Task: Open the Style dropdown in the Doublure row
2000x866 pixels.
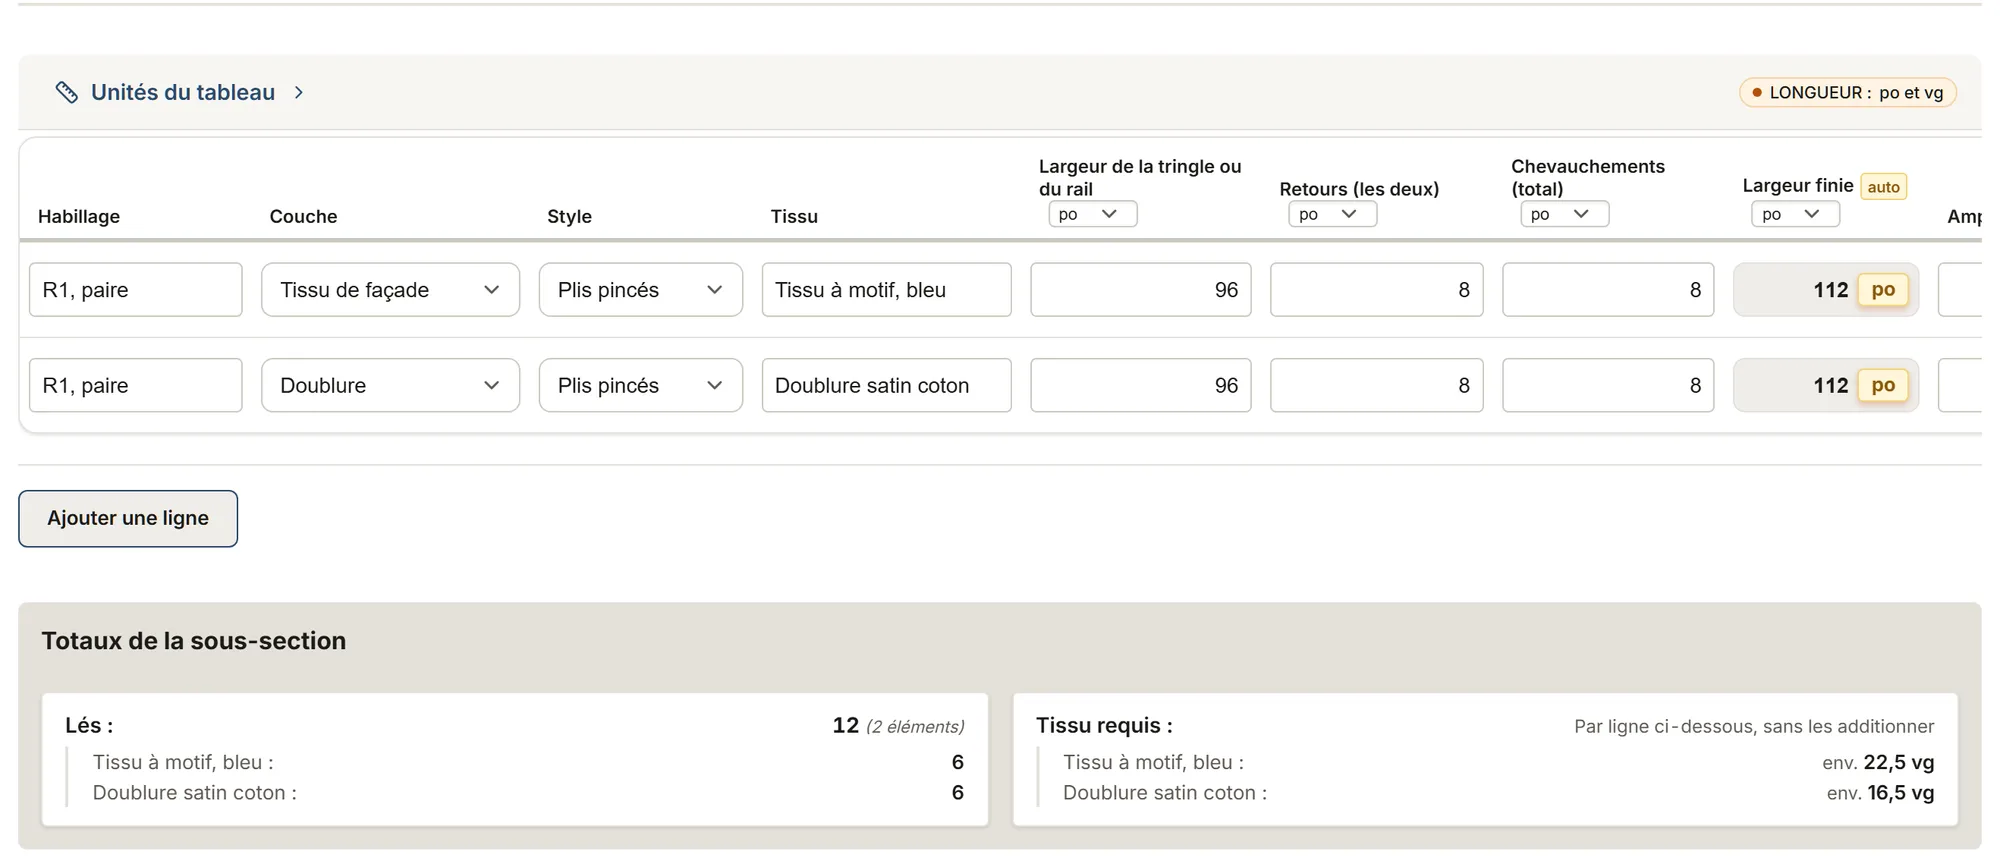Action: tap(641, 385)
